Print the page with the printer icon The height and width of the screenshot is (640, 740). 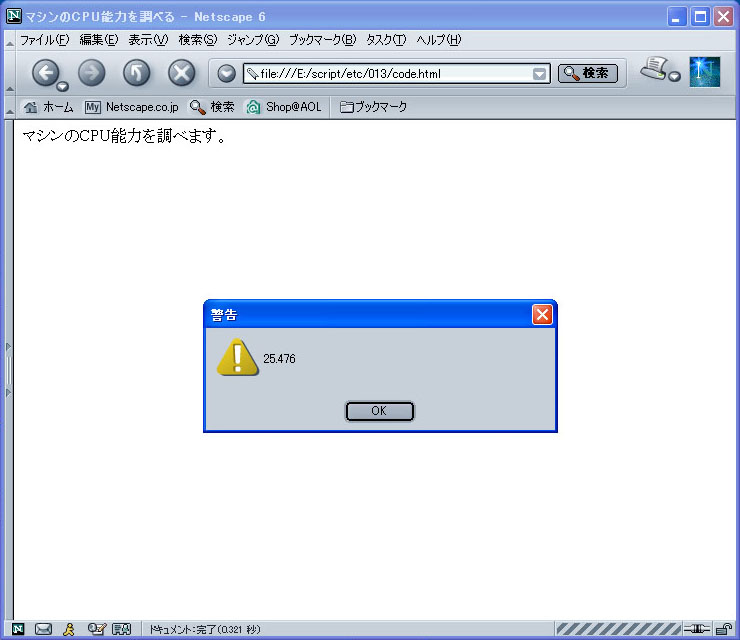(655, 68)
